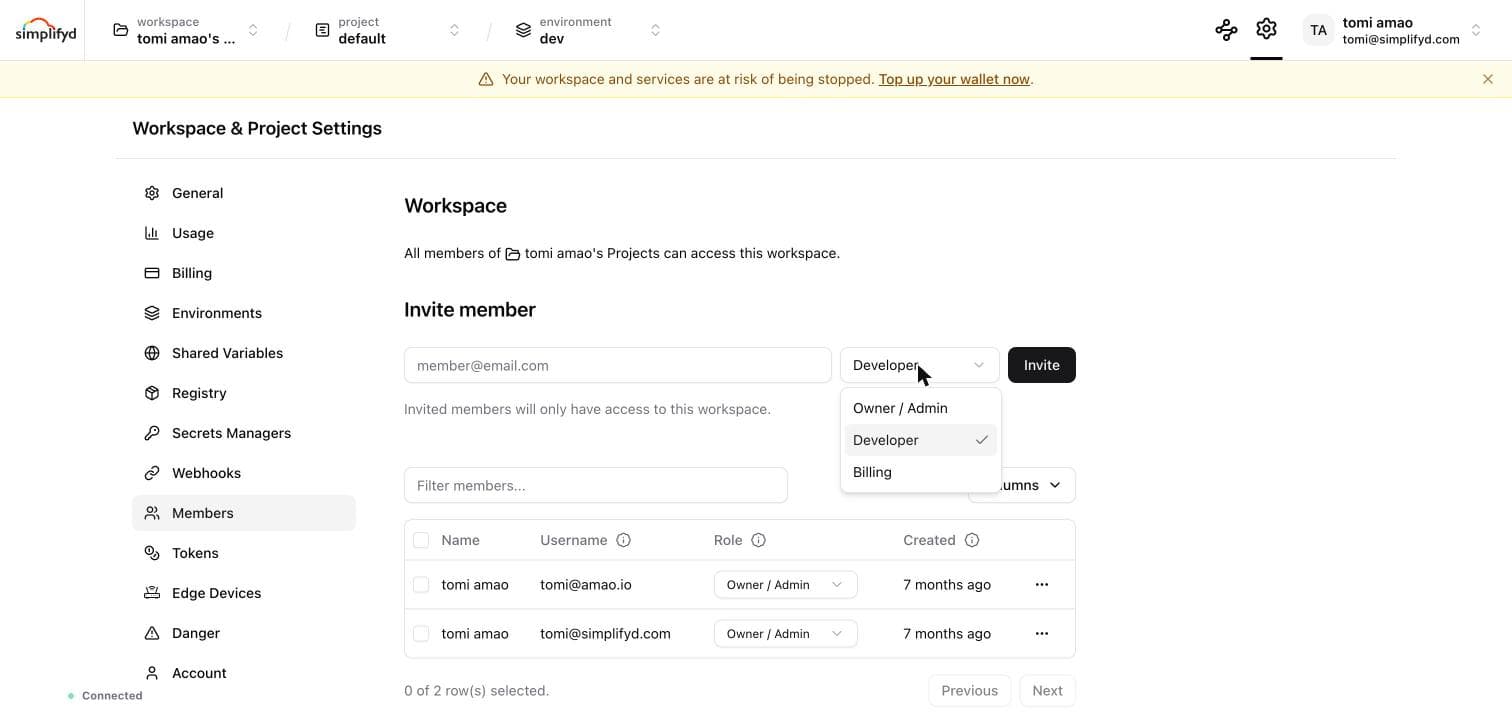Click the Username info icon
The height and width of the screenshot is (724, 1512).
coord(624,540)
